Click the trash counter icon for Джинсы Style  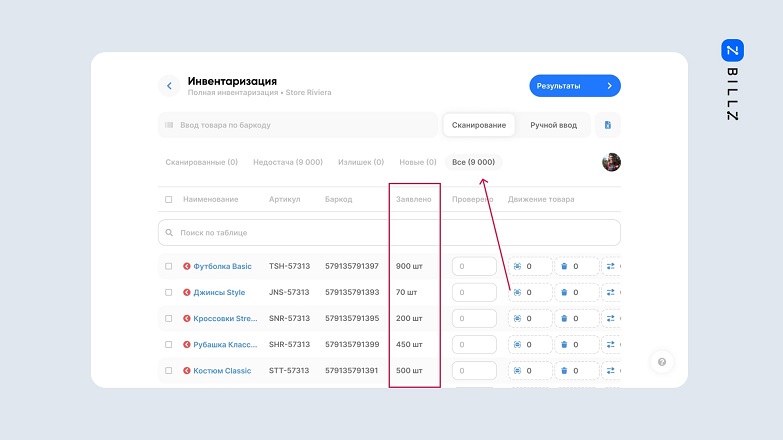[564, 292]
